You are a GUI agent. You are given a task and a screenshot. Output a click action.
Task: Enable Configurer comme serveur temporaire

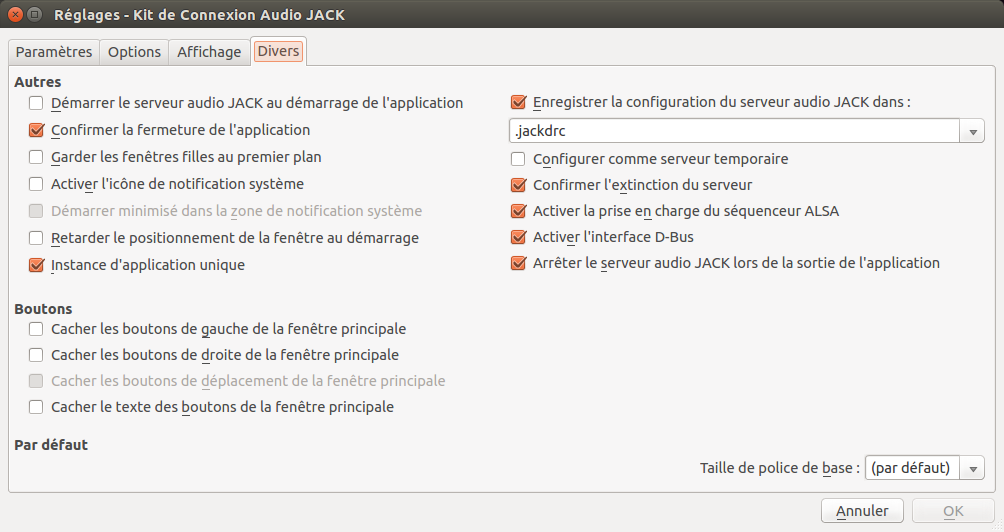pos(518,159)
